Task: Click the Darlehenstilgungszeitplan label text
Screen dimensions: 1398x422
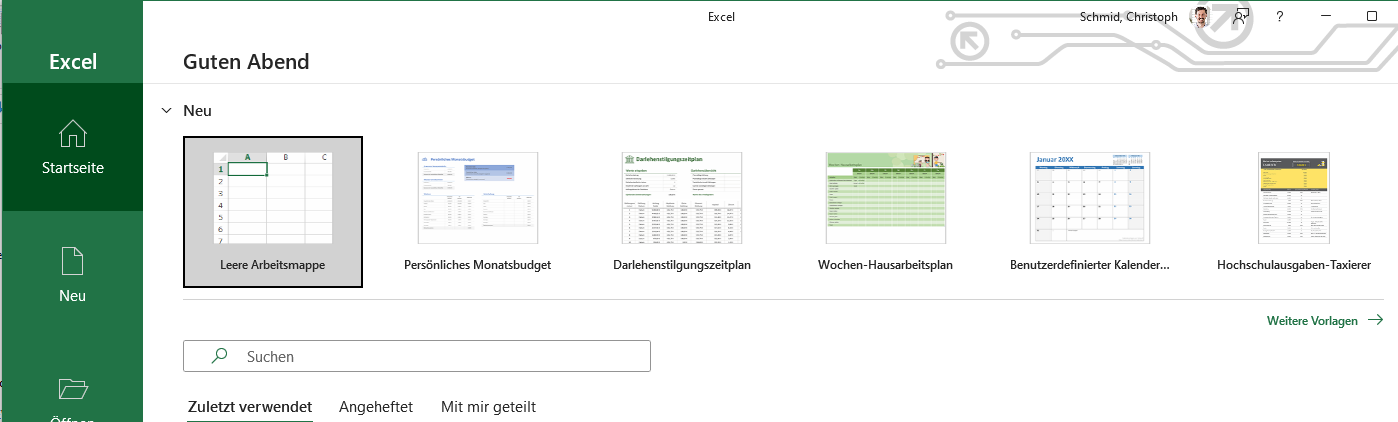Action: (682, 265)
